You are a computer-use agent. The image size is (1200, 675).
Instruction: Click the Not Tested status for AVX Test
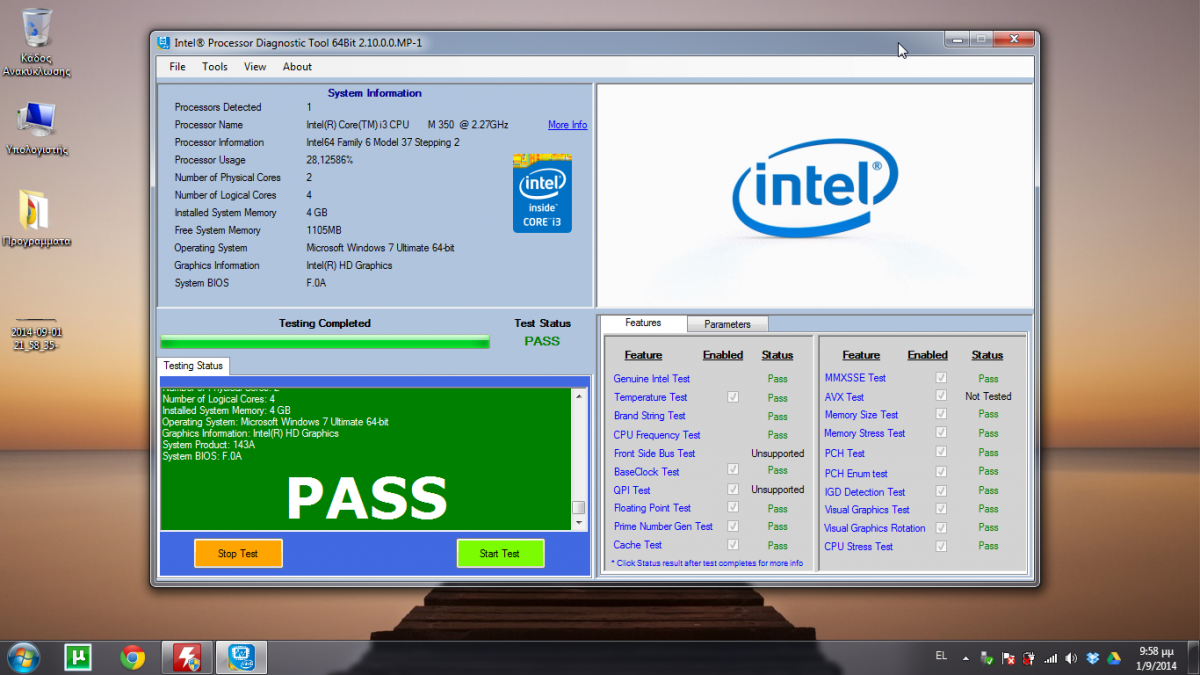[x=988, y=397]
